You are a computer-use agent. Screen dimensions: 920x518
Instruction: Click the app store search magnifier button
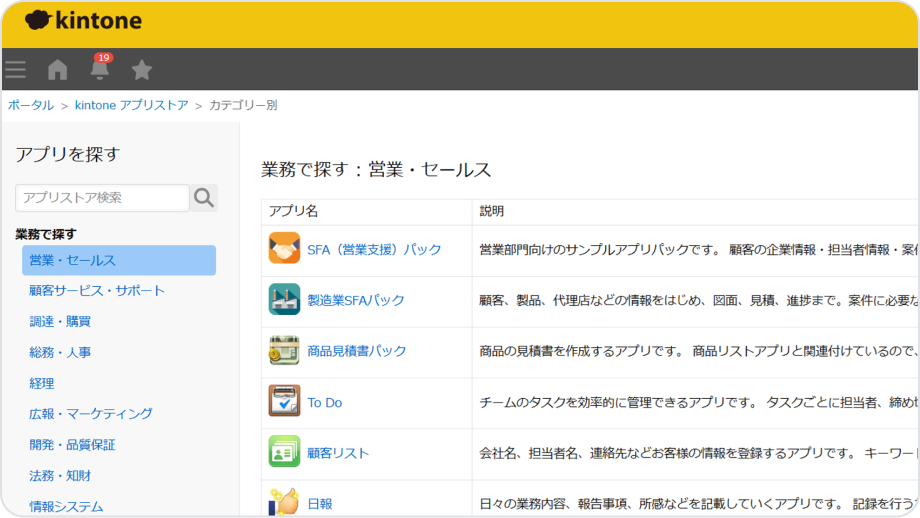(x=204, y=198)
